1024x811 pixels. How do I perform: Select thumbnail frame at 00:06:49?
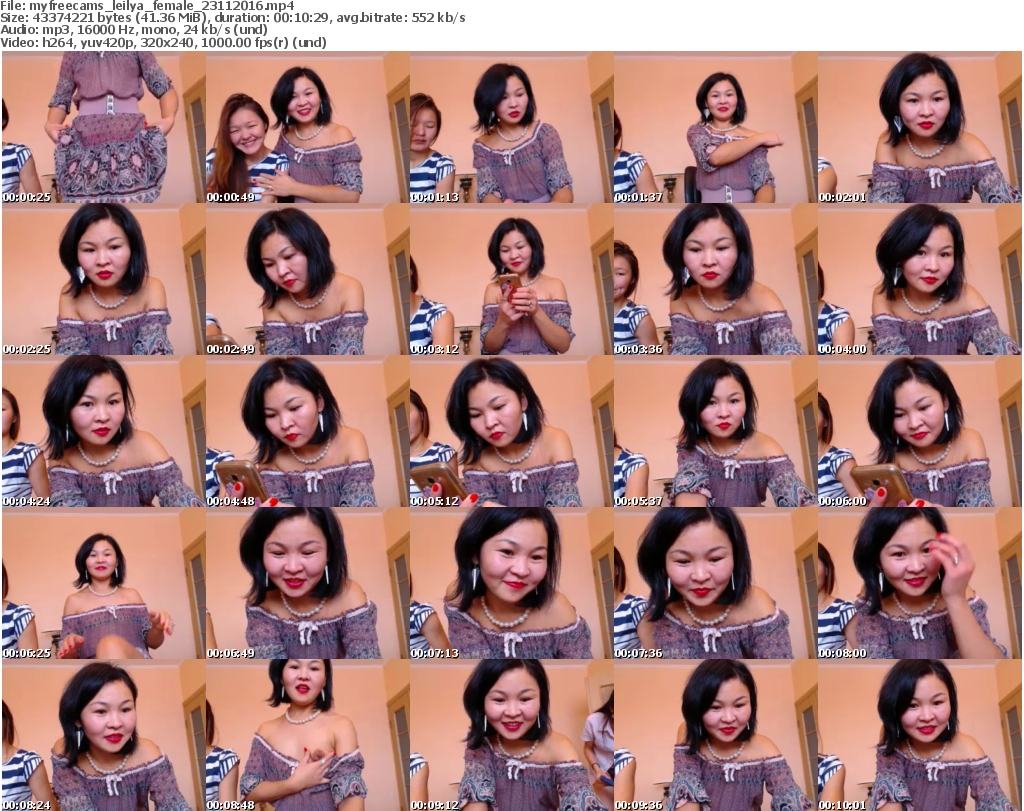point(308,584)
